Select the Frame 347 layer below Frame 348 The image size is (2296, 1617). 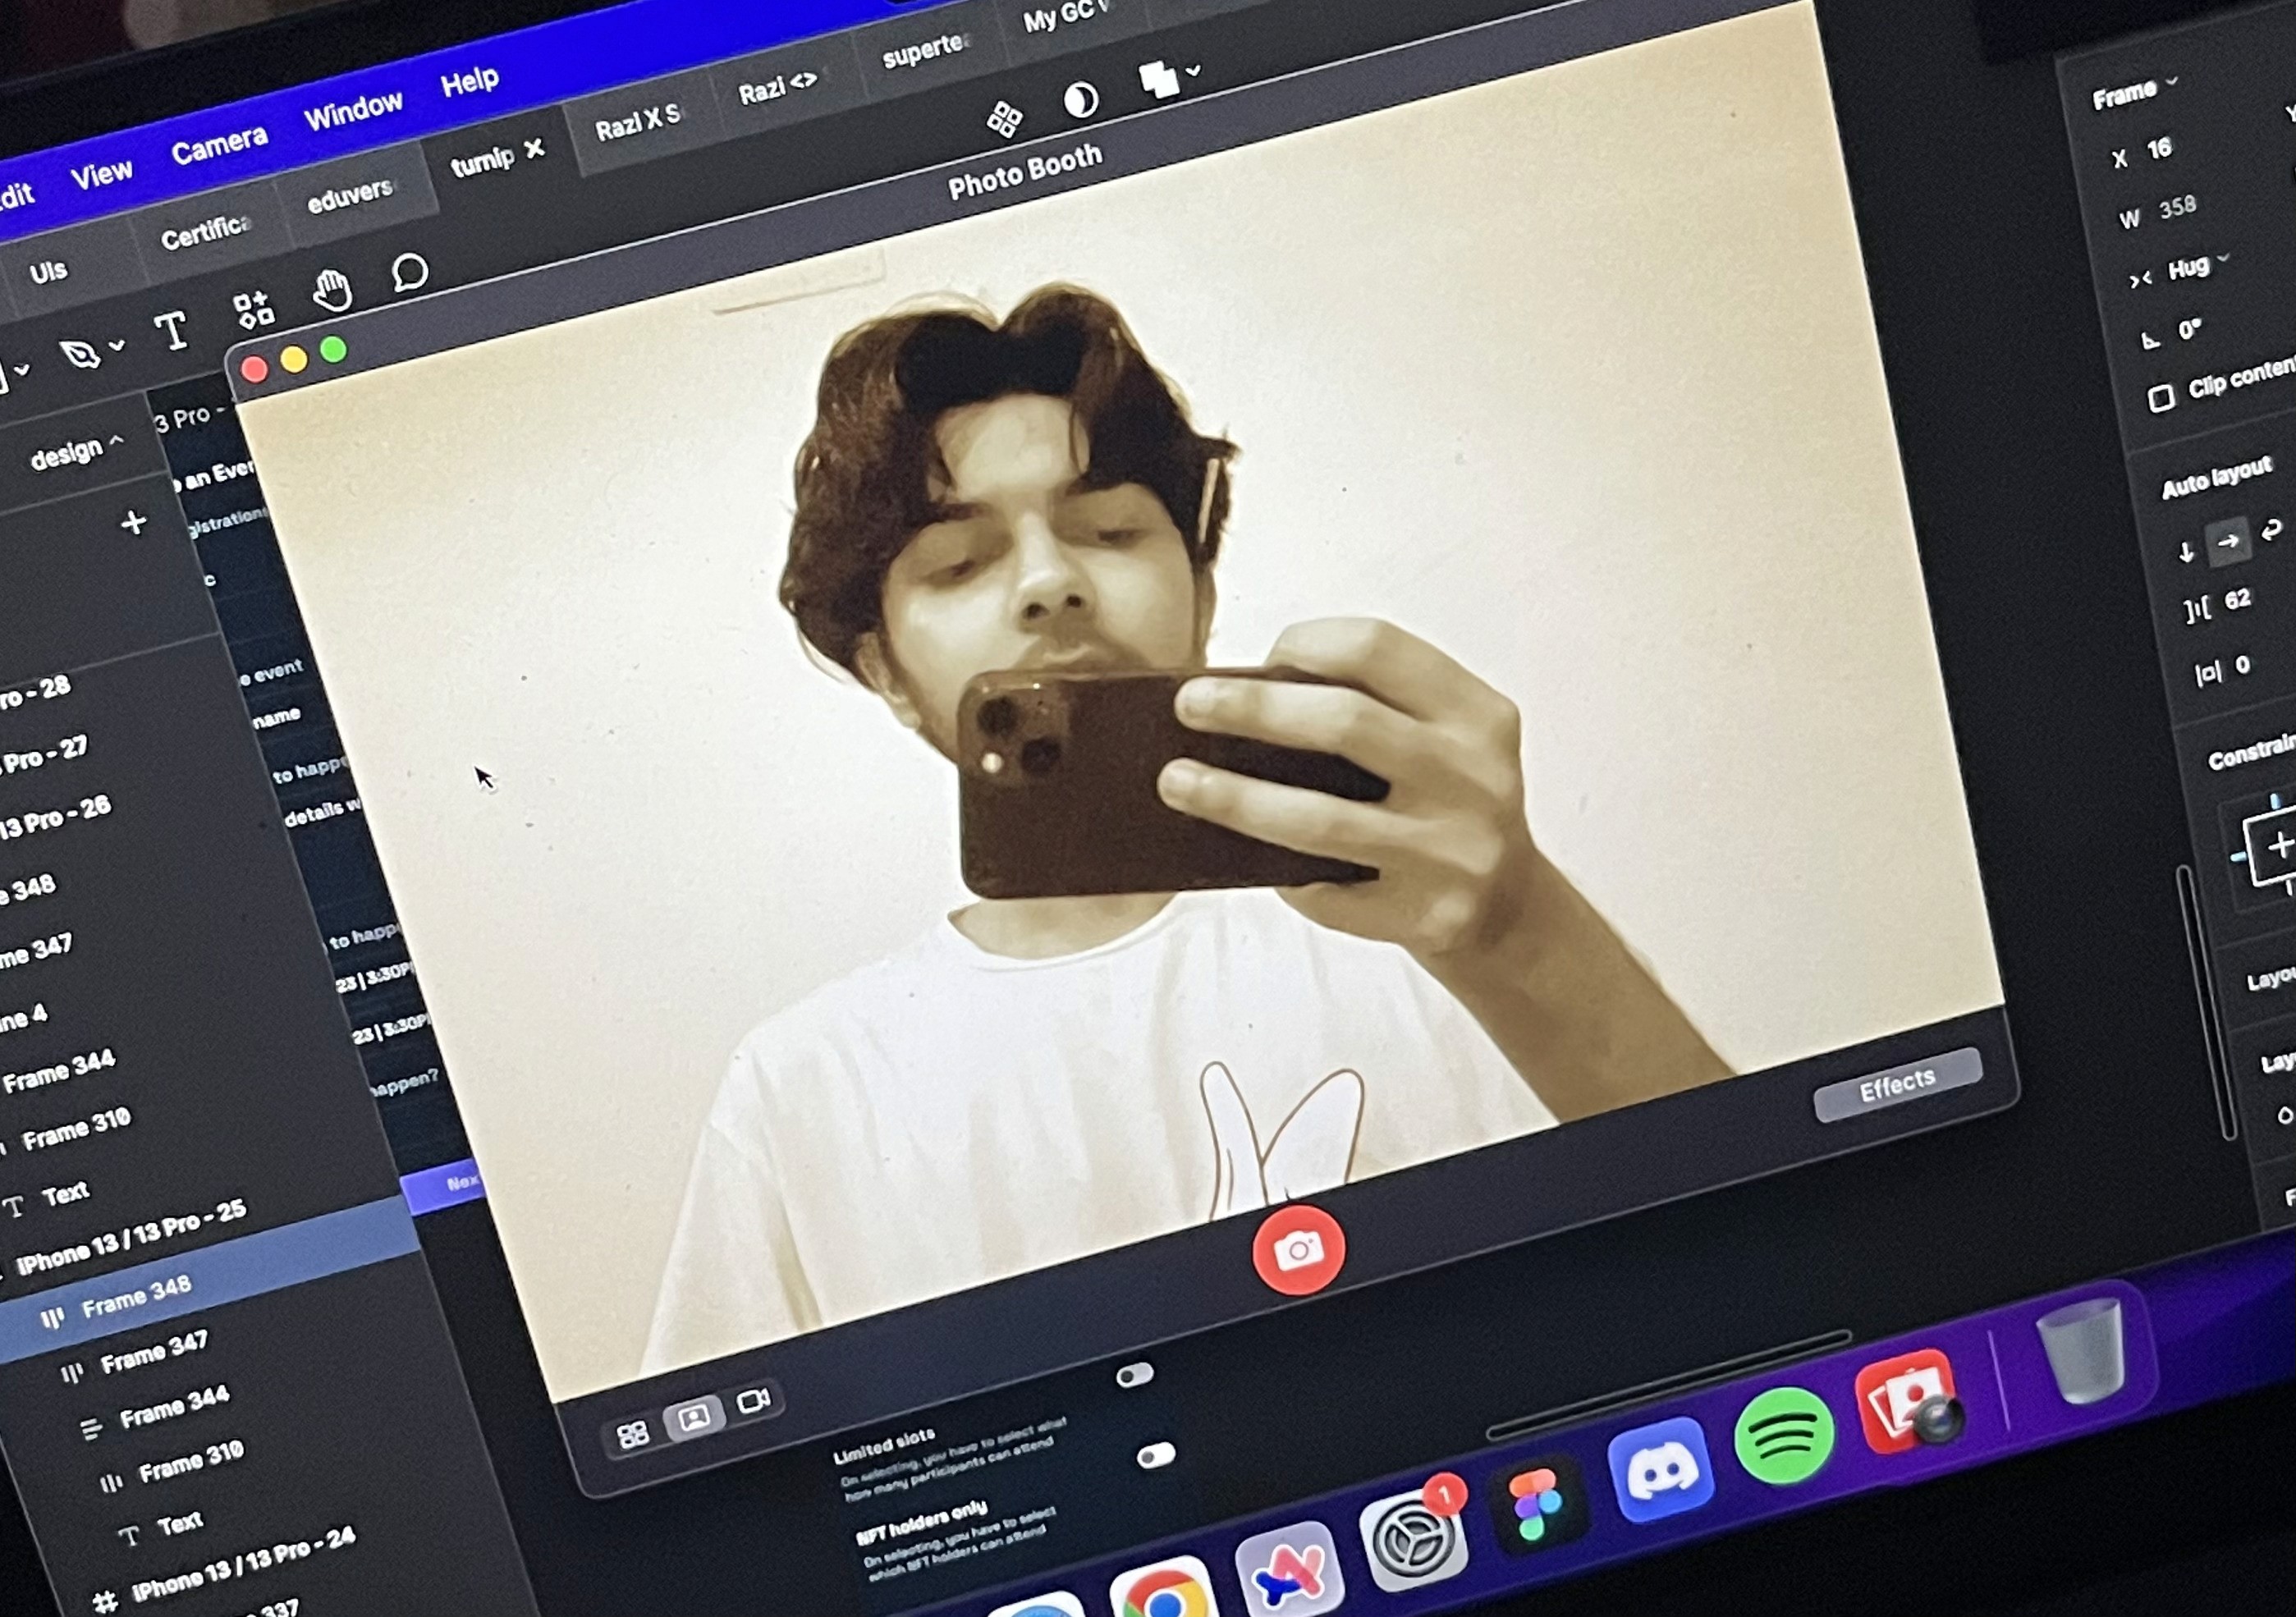(x=153, y=1355)
